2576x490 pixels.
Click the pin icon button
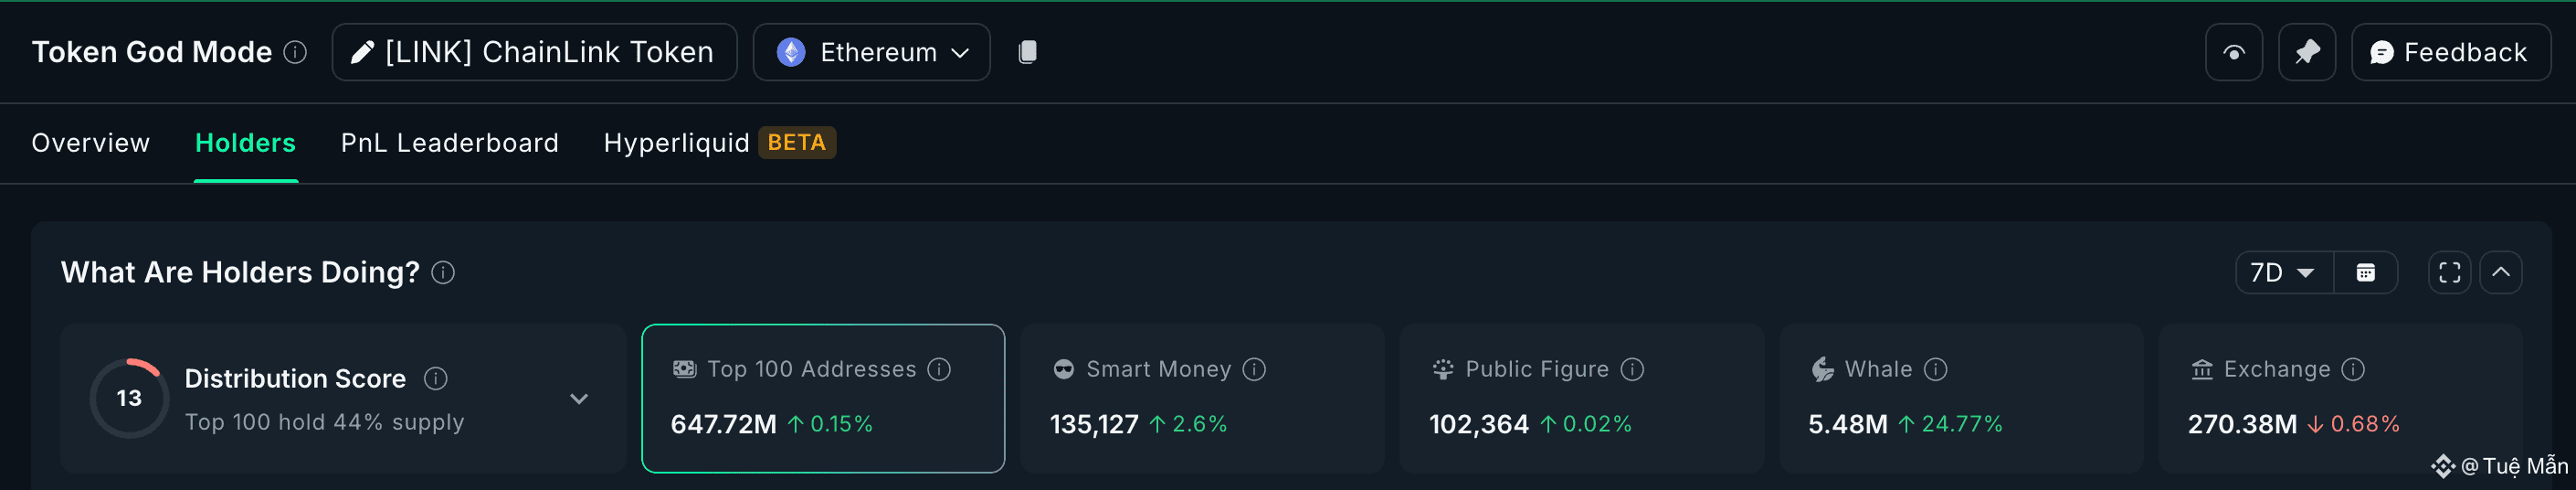point(2307,52)
